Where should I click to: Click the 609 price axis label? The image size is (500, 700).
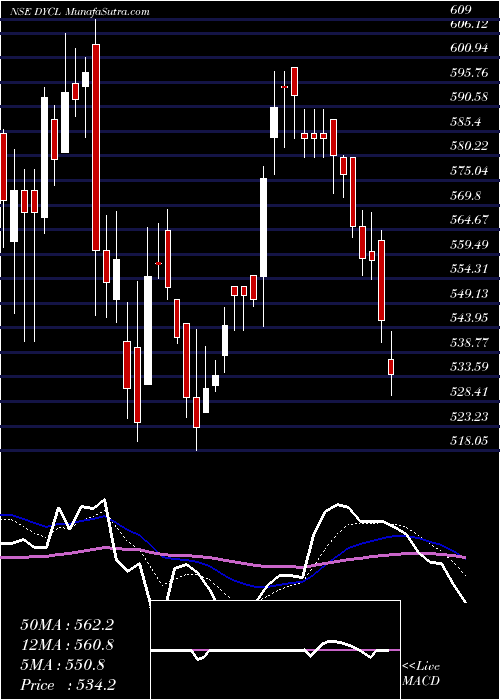coord(462,10)
